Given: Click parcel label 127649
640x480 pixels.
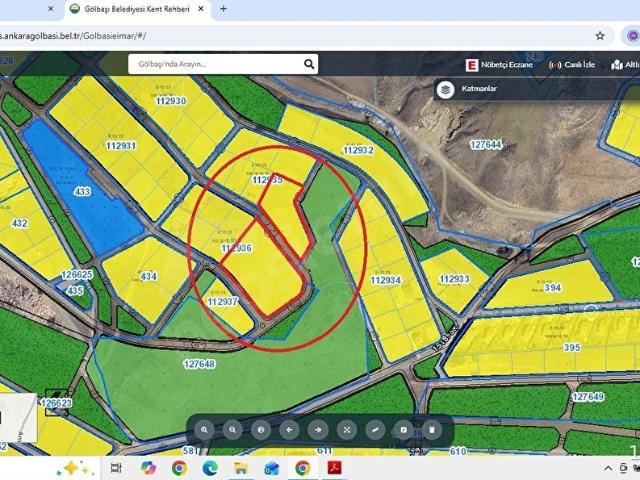Looking at the screenshot, I should pos(588,397).
